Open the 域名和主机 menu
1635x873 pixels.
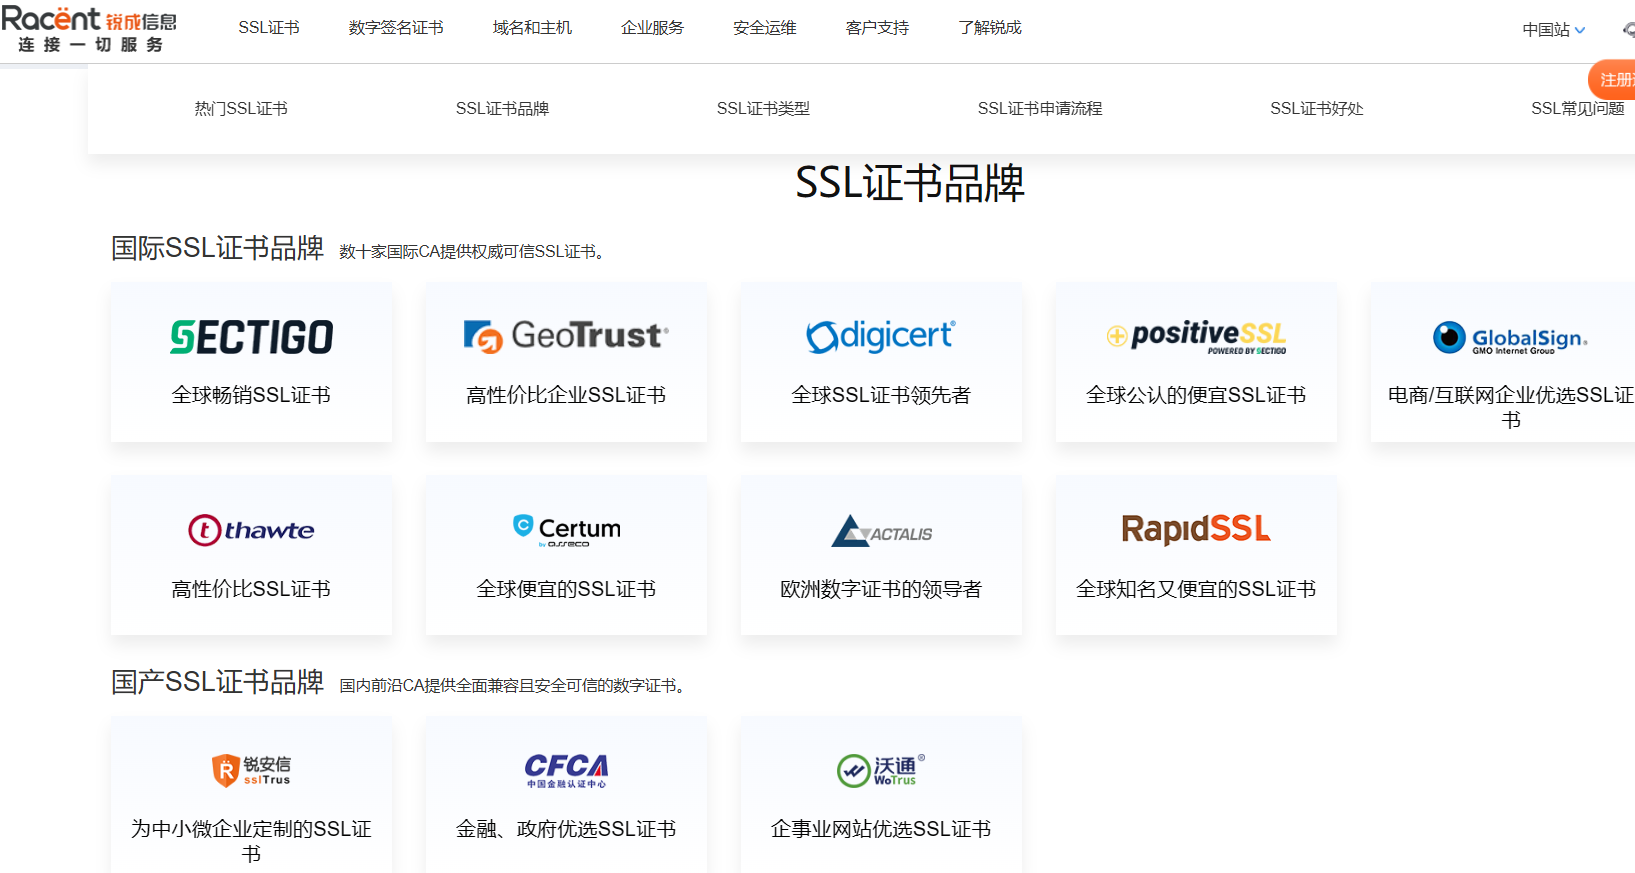(532, 28)
